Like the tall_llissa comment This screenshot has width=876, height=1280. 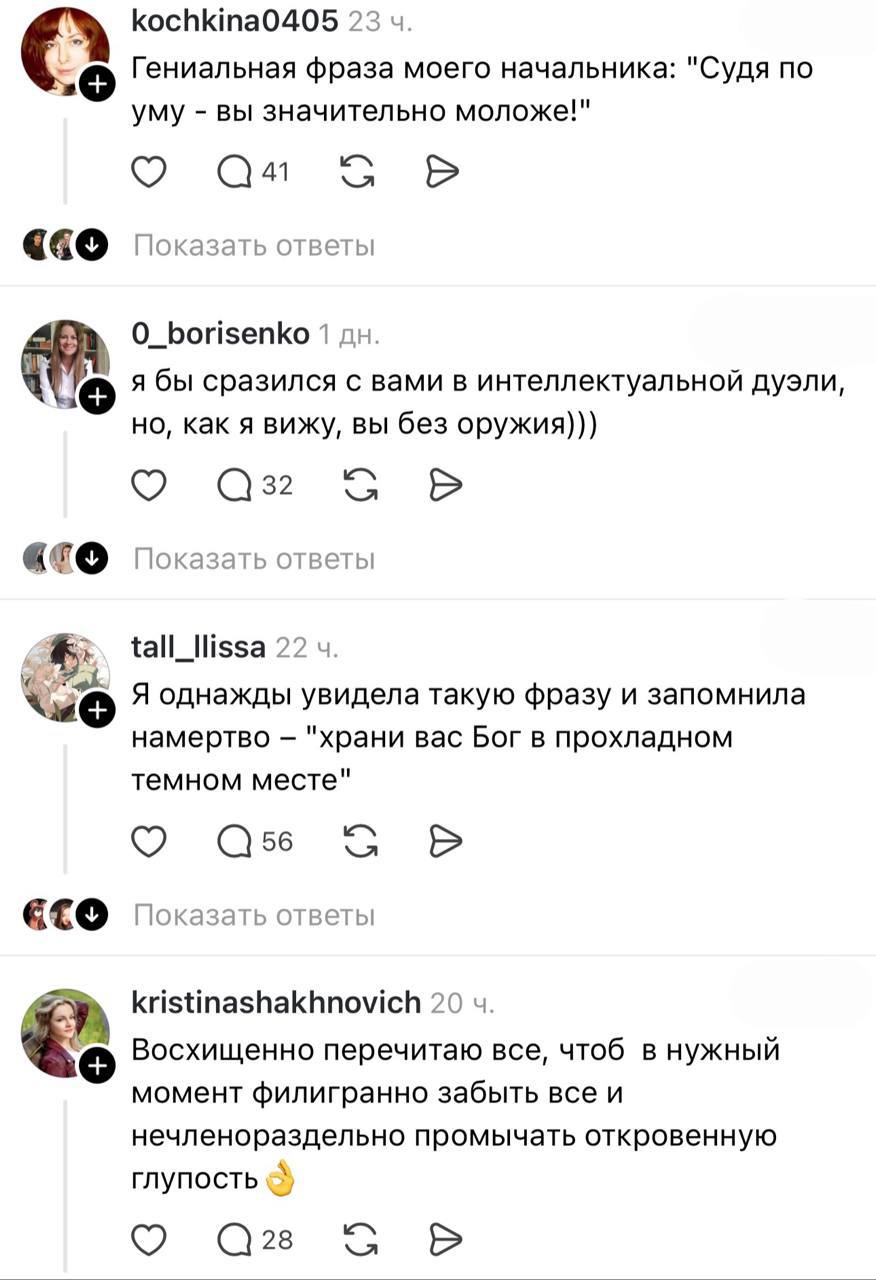pyautogui.click(x=149, y=842)
